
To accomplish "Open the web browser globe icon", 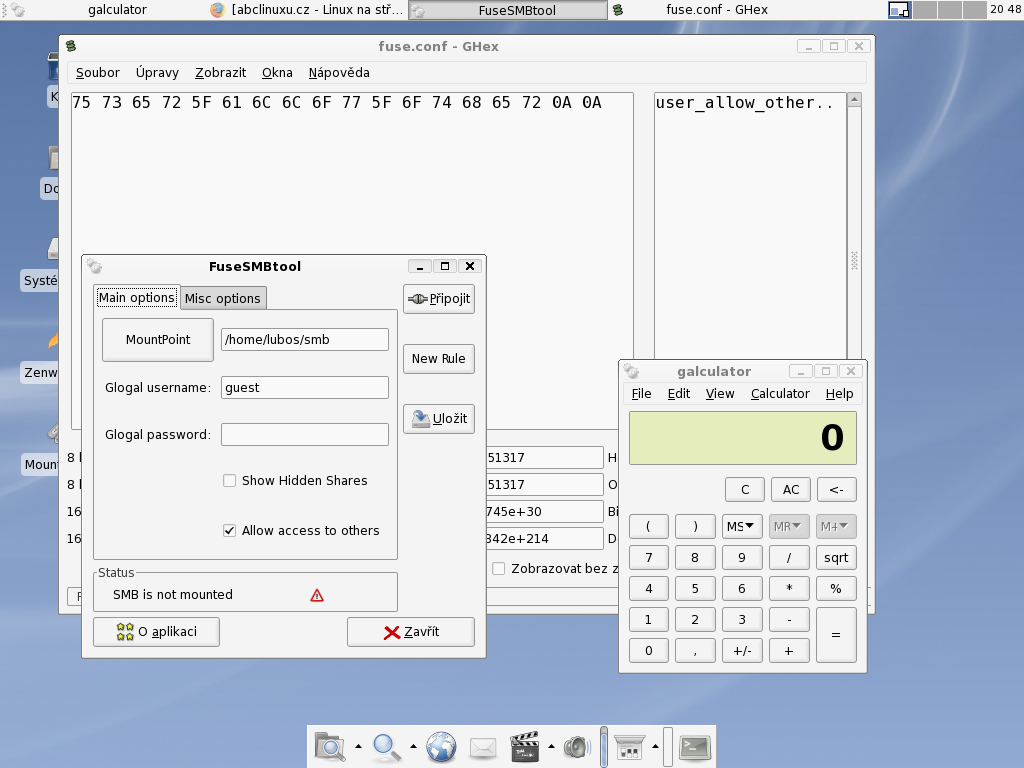I will (441, 747).
